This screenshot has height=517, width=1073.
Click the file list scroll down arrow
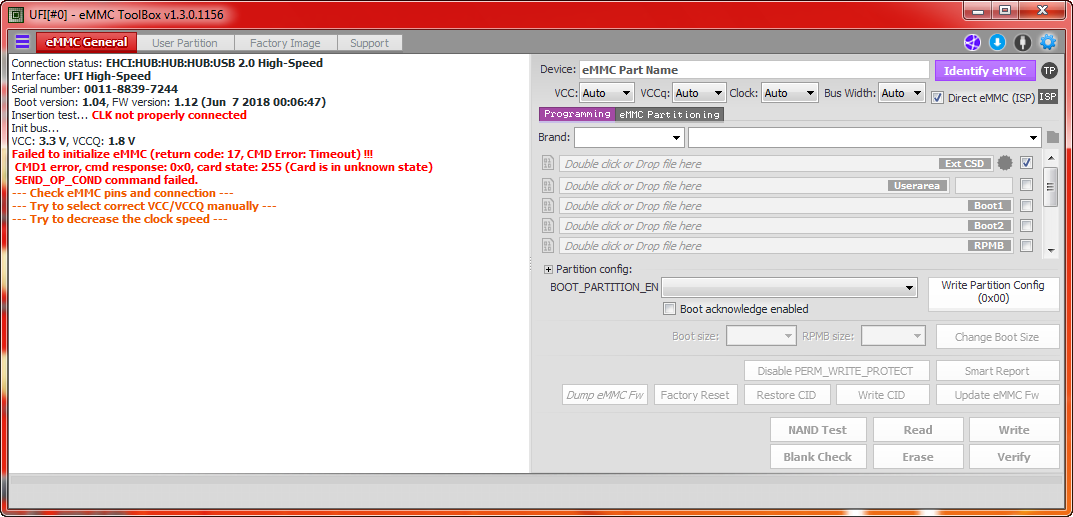[1050, 252]
